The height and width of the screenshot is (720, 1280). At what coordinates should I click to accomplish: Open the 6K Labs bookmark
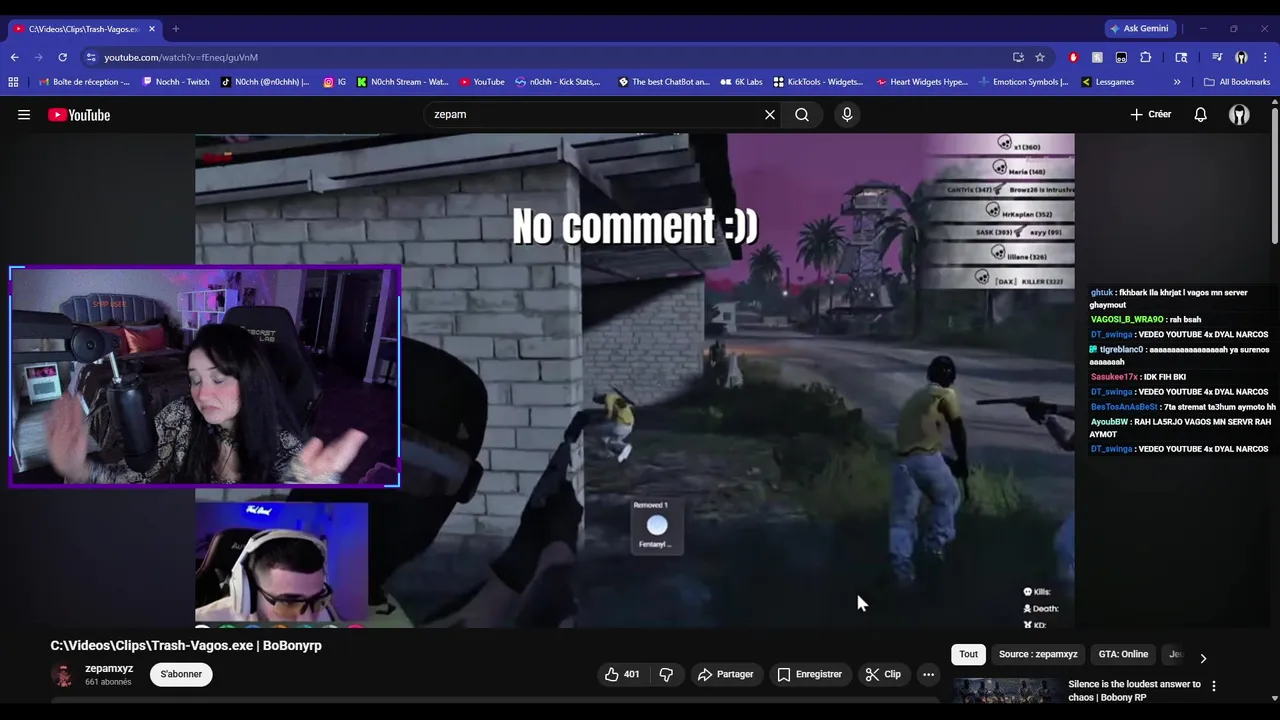pos(741,82)
